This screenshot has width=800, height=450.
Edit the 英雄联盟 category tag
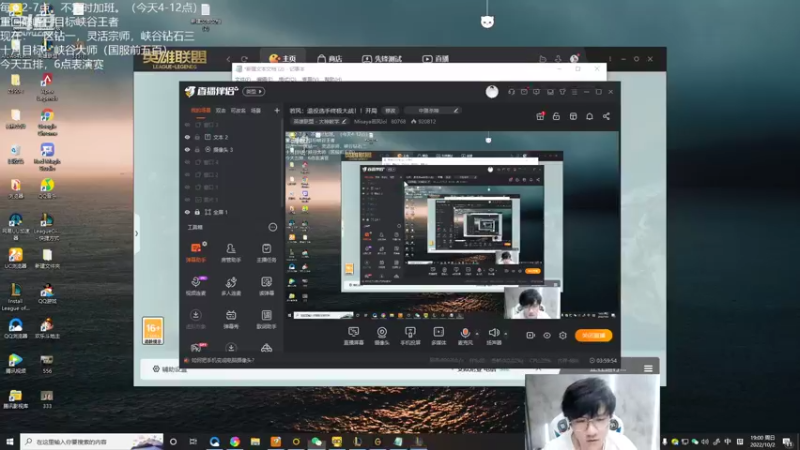[x=319, y=121]
